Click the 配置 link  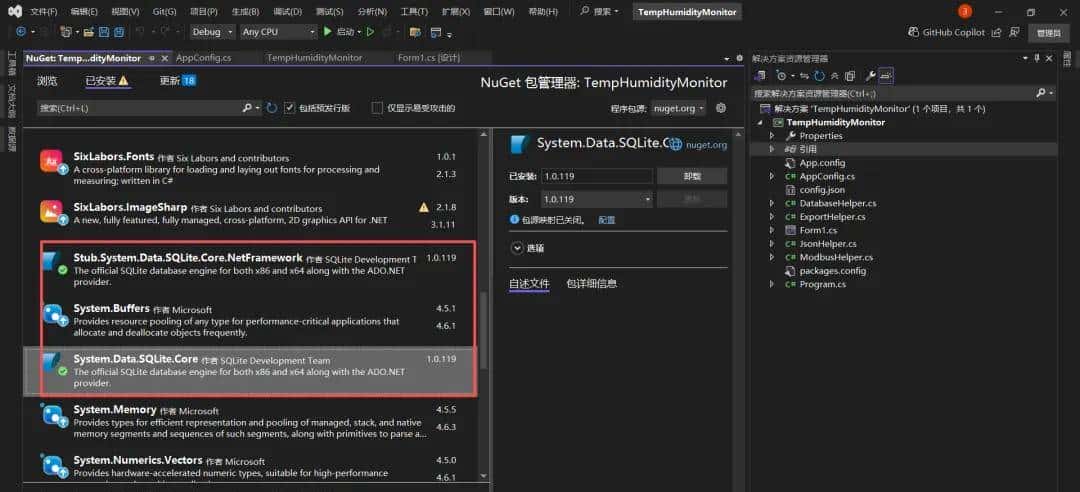(606, 220)
